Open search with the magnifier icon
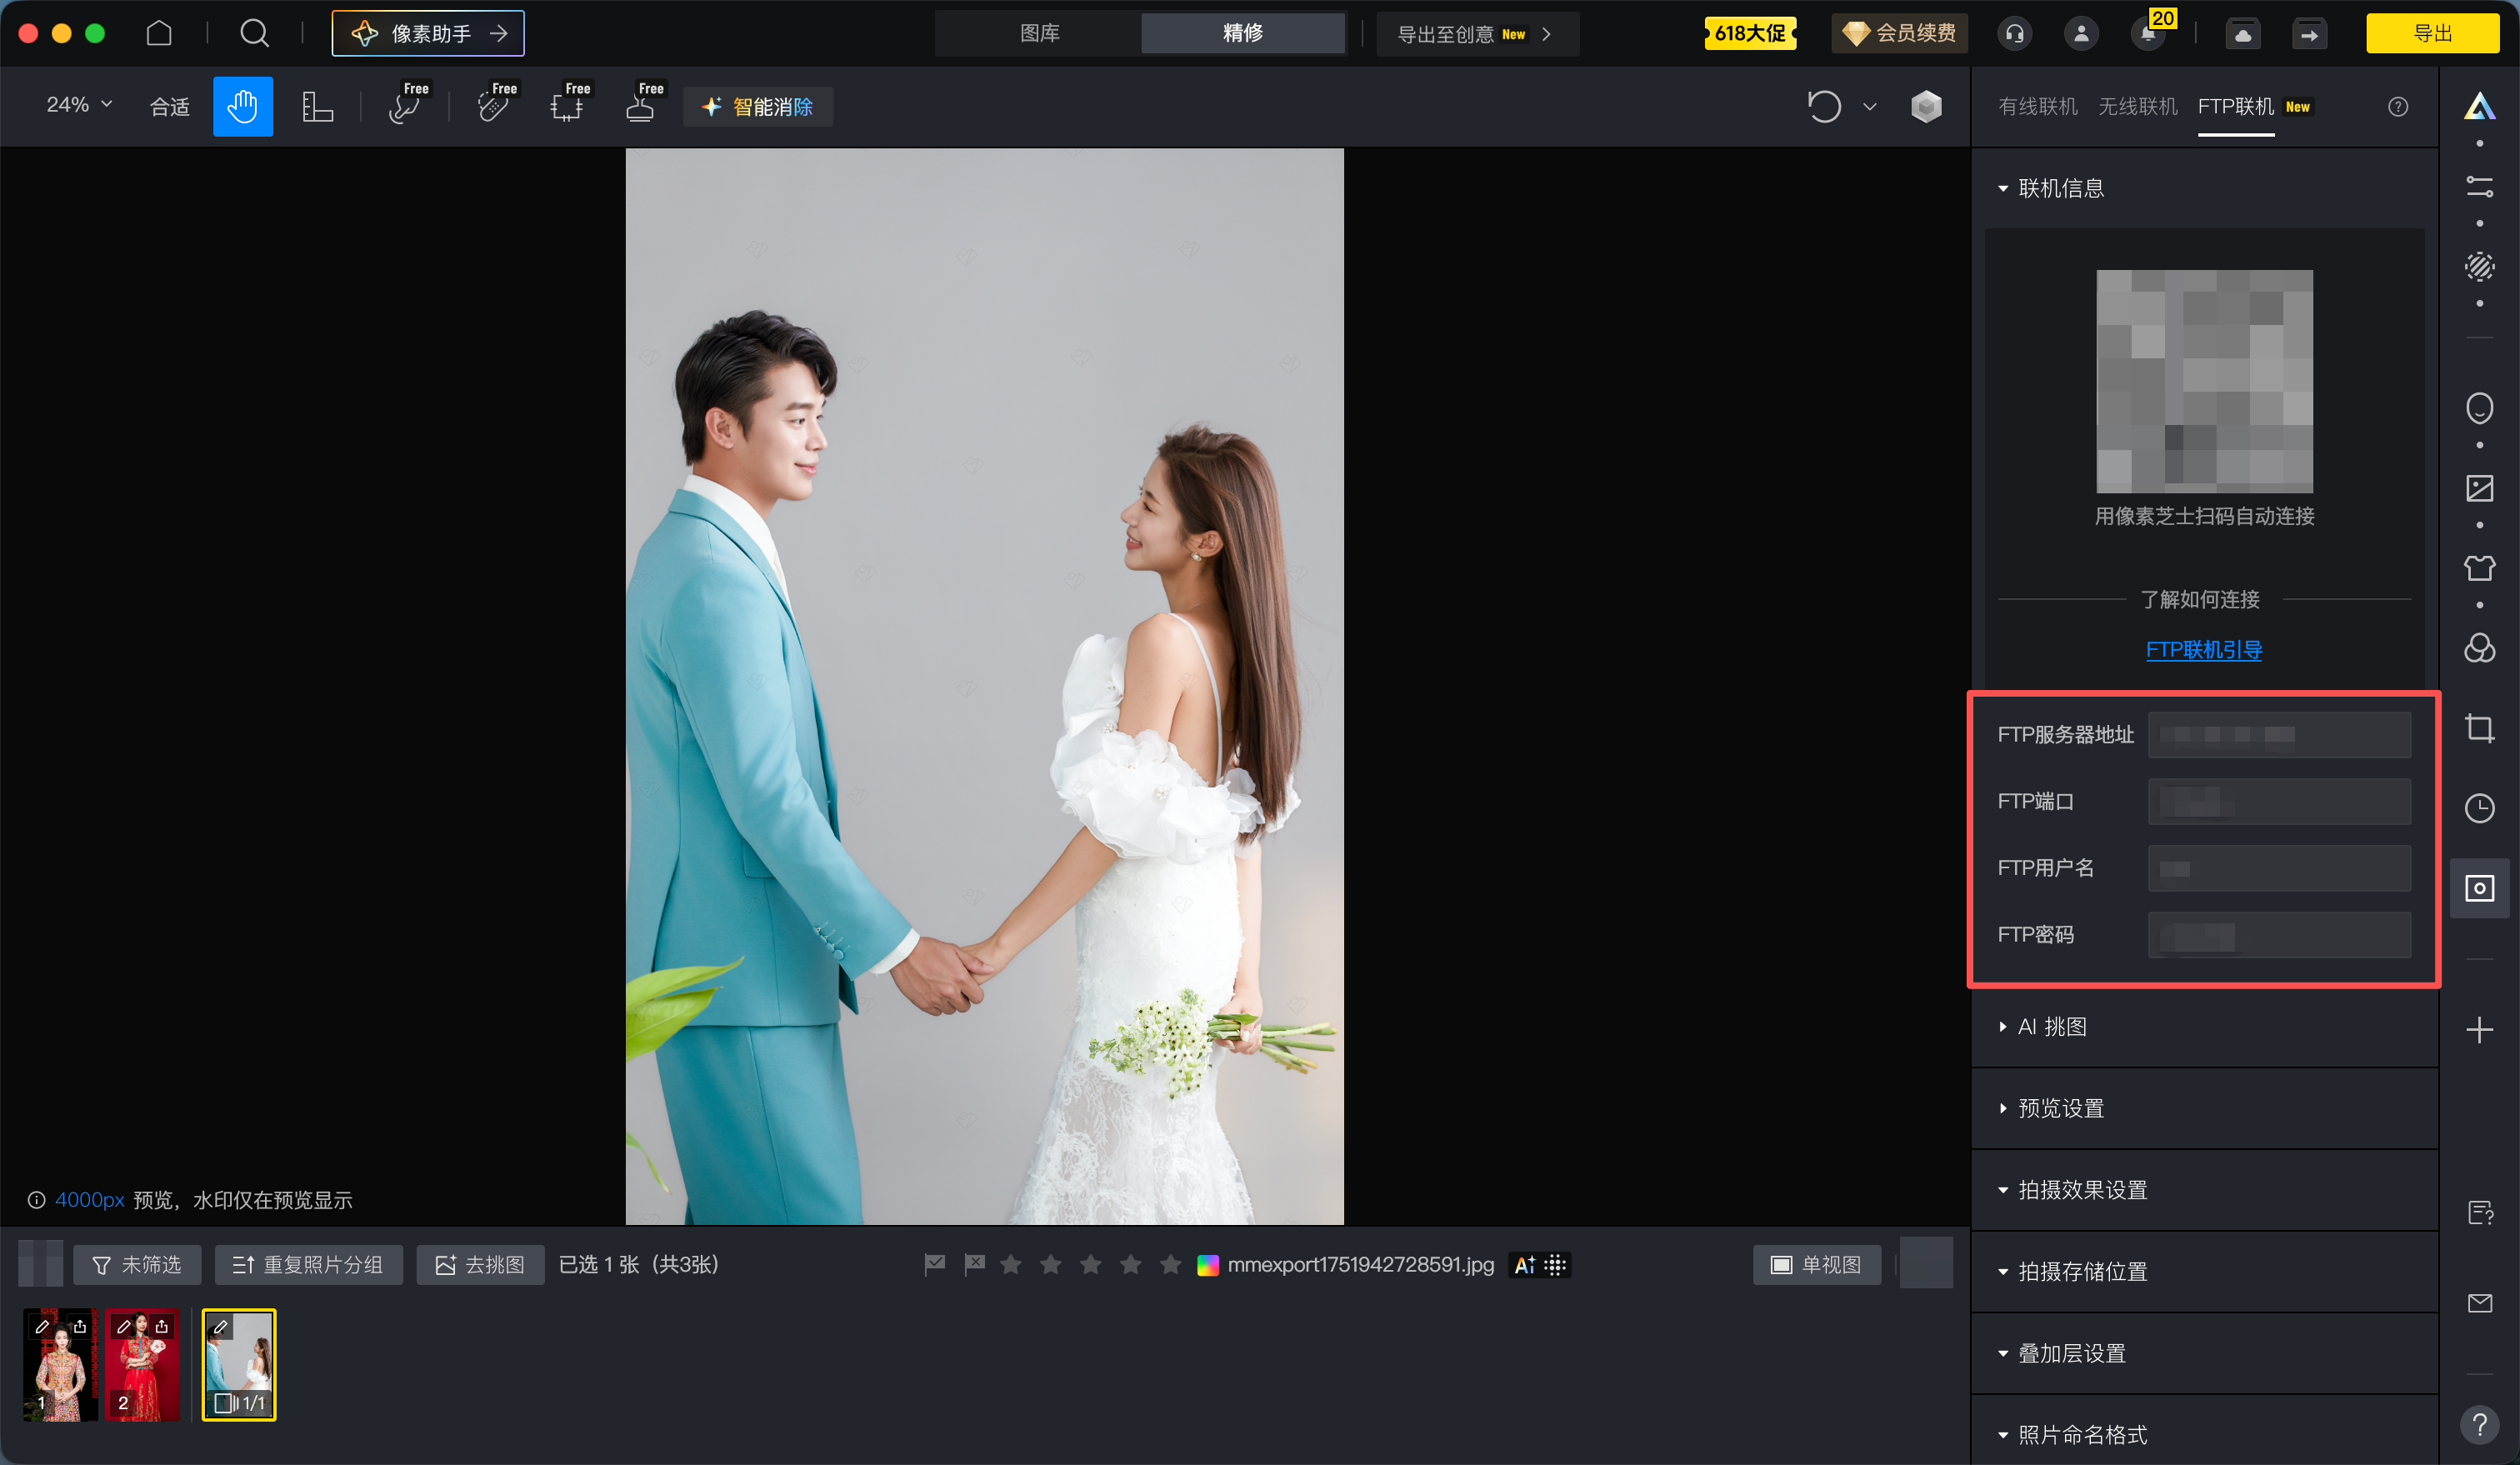 point(254,33)
